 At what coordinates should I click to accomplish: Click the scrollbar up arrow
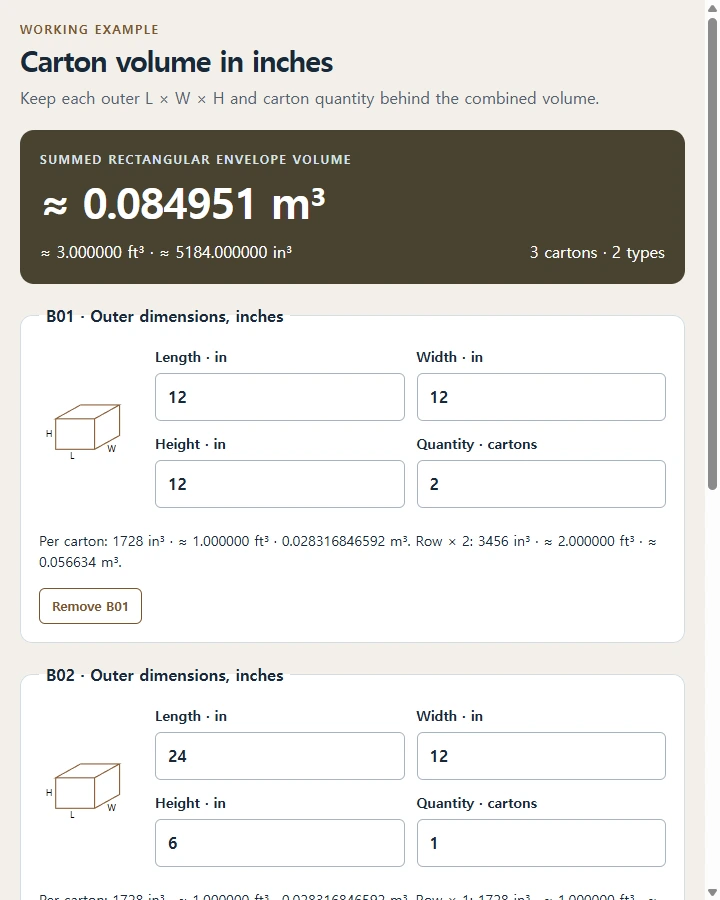[x=713, y=8]
